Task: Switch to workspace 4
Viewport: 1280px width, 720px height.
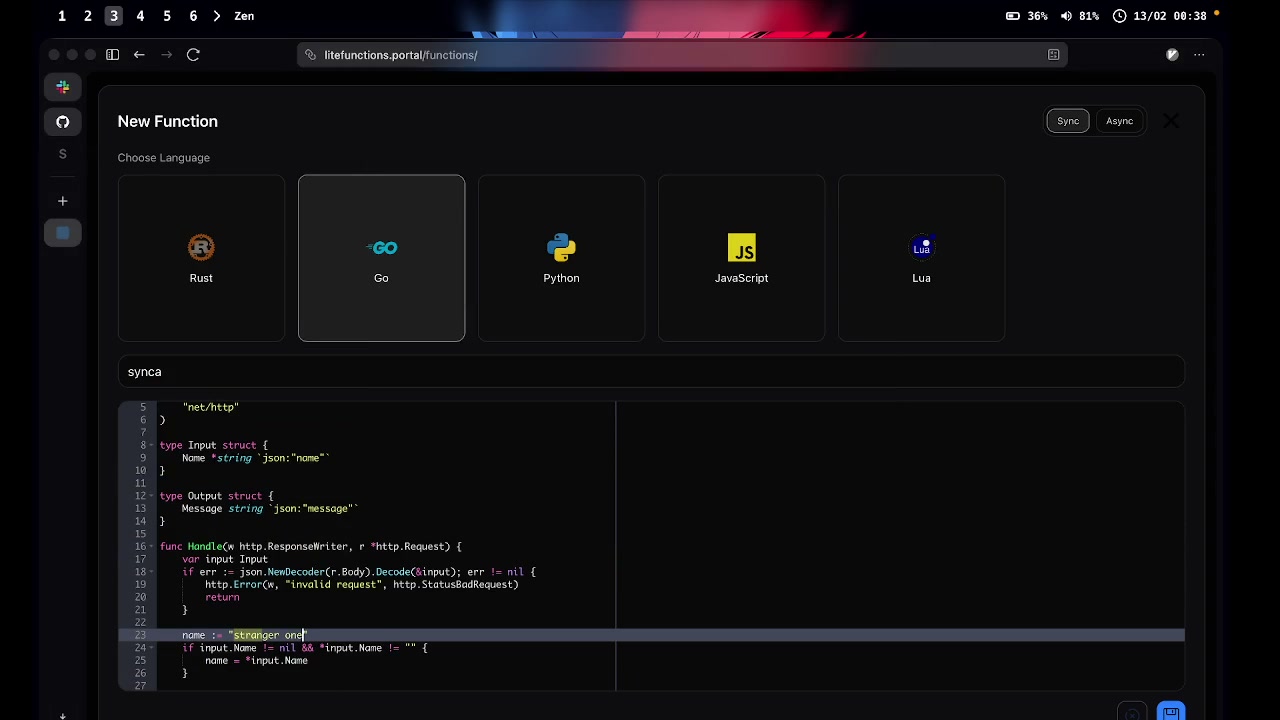Action: click(140, 16)
